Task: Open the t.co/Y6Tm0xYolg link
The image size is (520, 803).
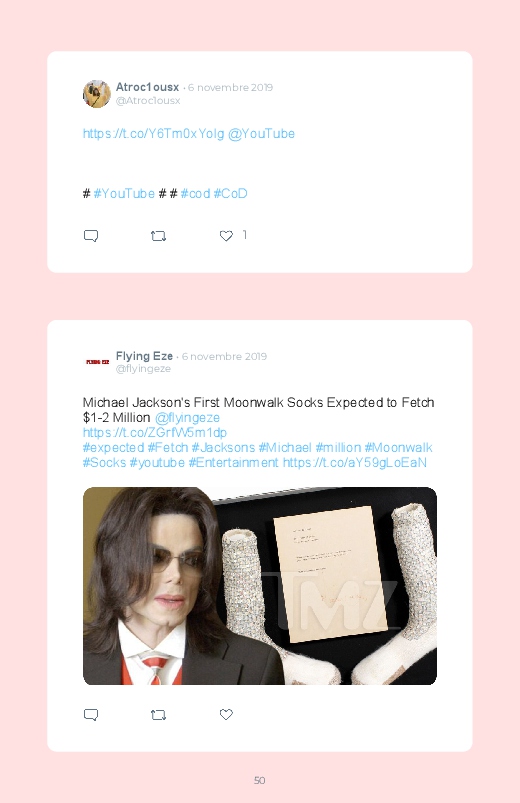Action: tap(154, 134)
